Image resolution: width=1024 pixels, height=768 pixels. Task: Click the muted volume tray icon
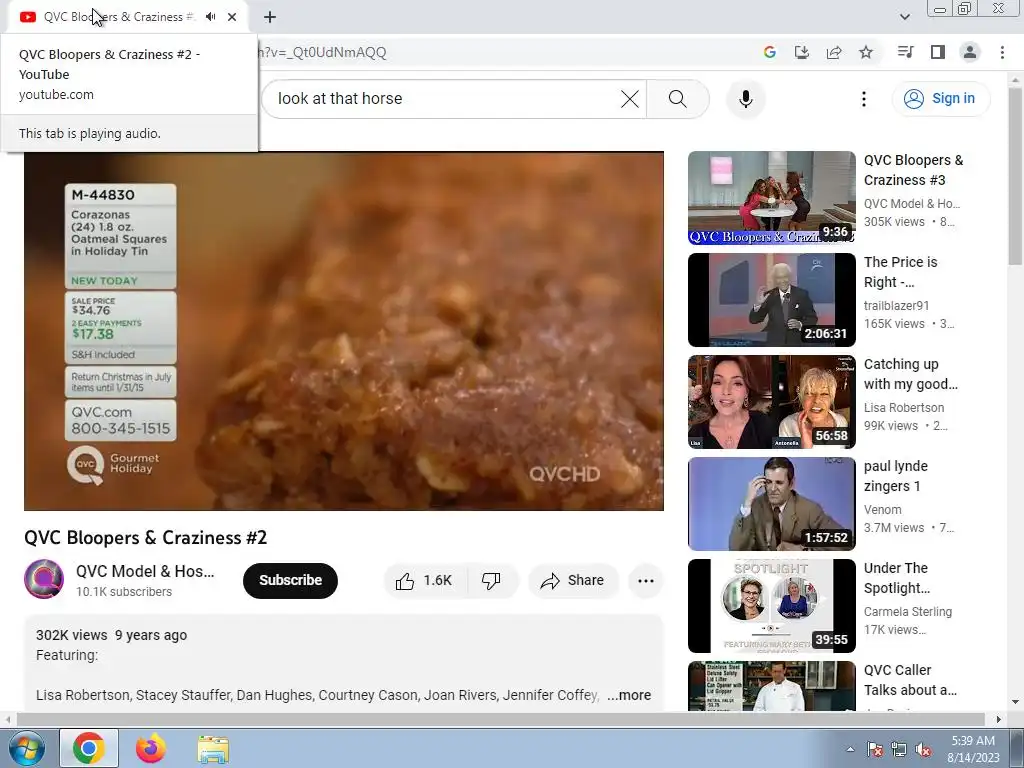923,749
